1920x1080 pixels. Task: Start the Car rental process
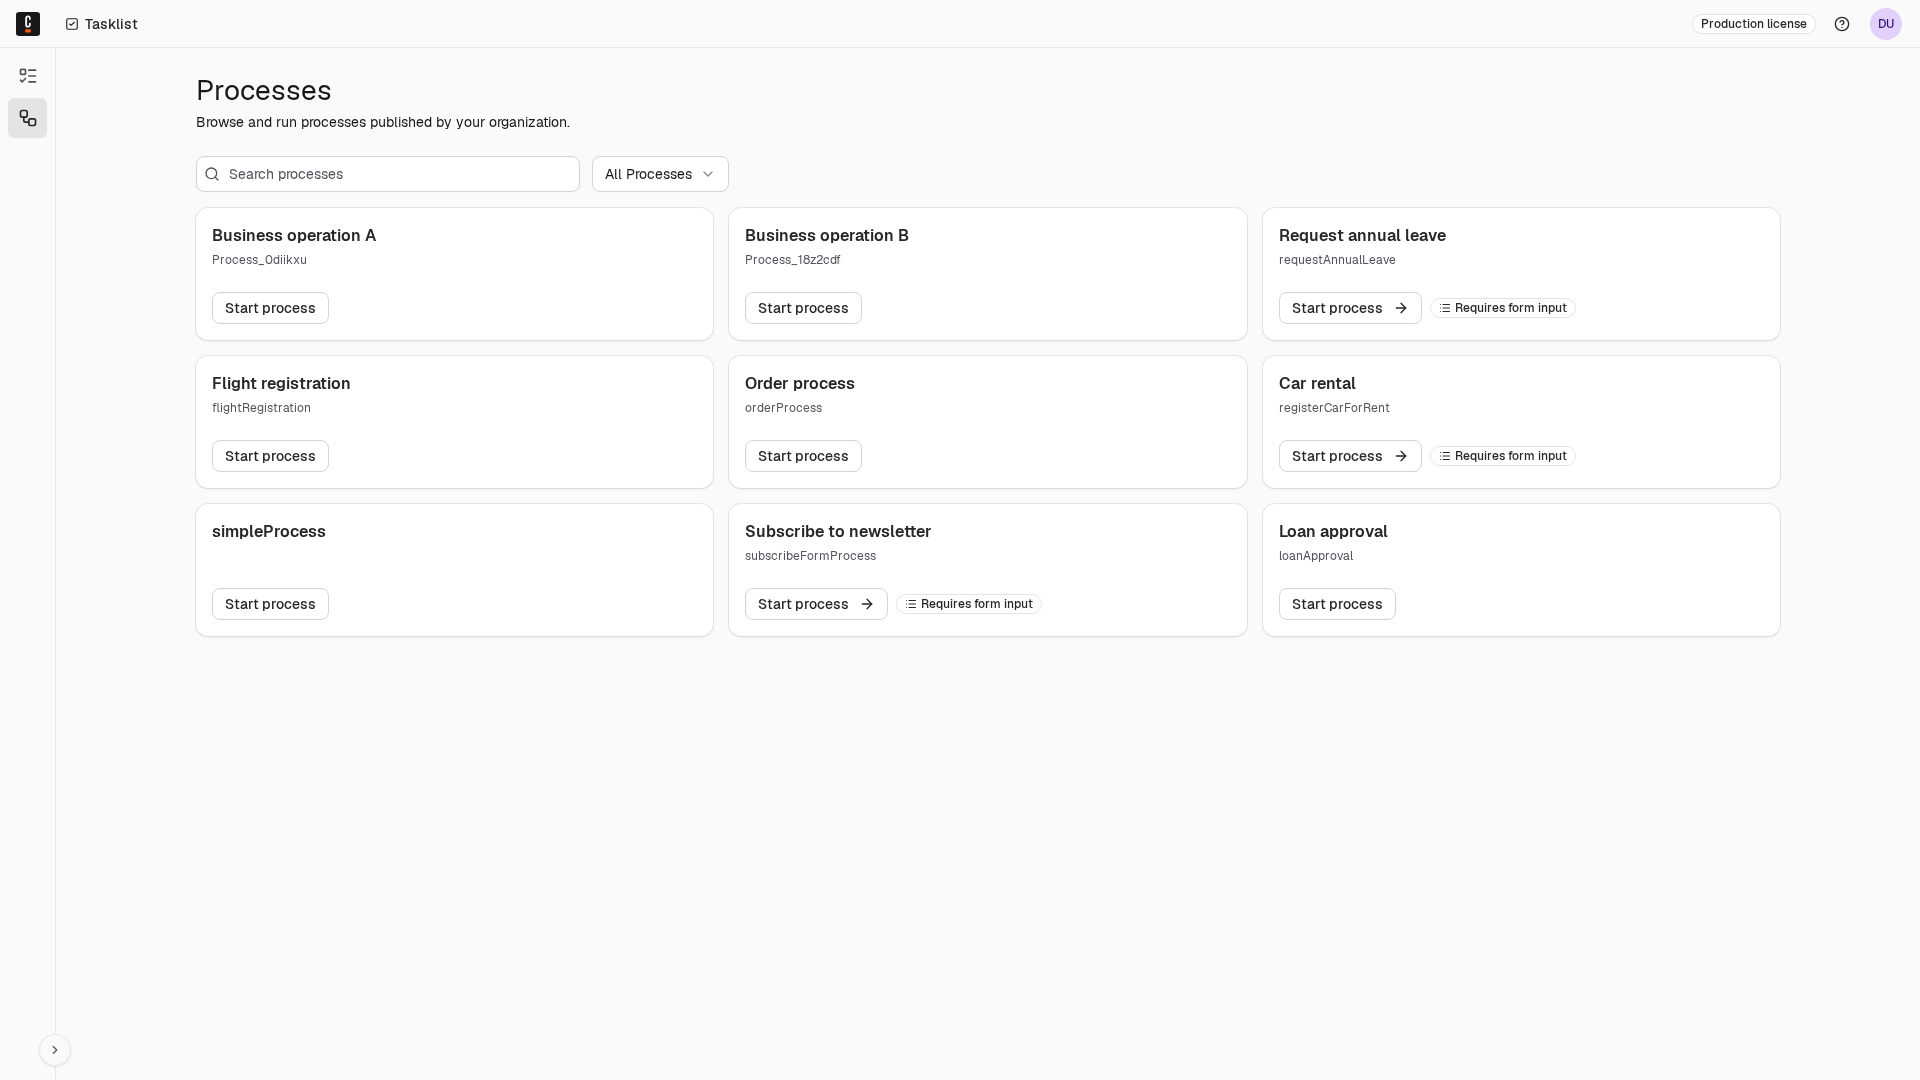1350,456
